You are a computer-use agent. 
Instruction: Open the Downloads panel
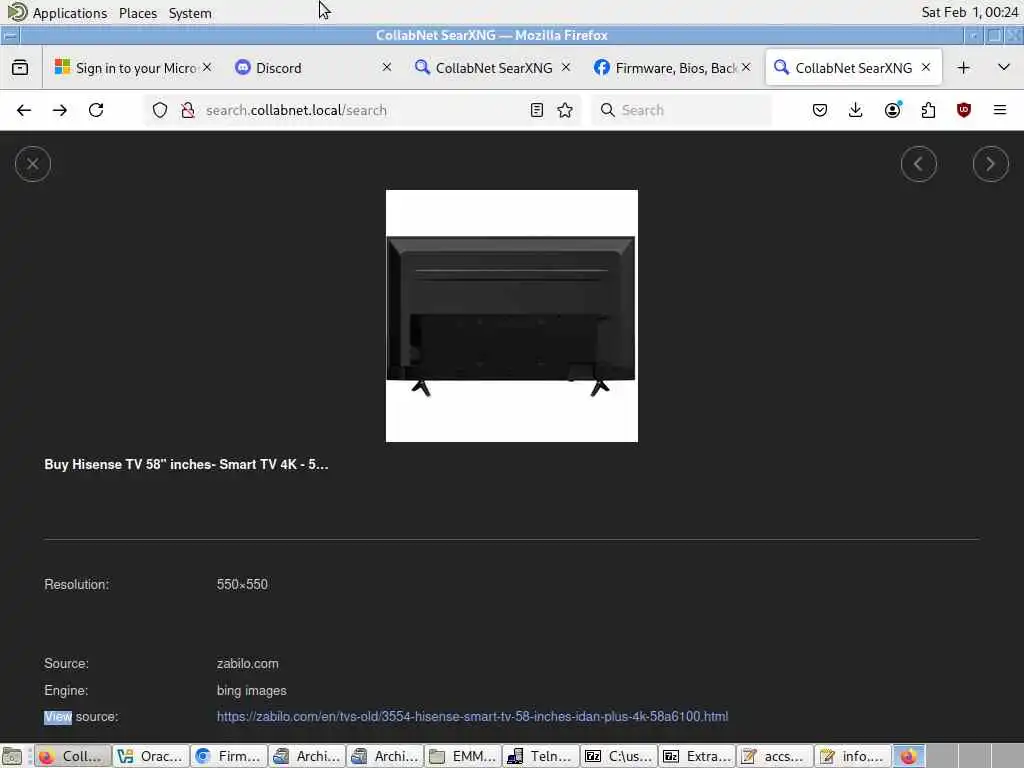[x=856, y=110]
